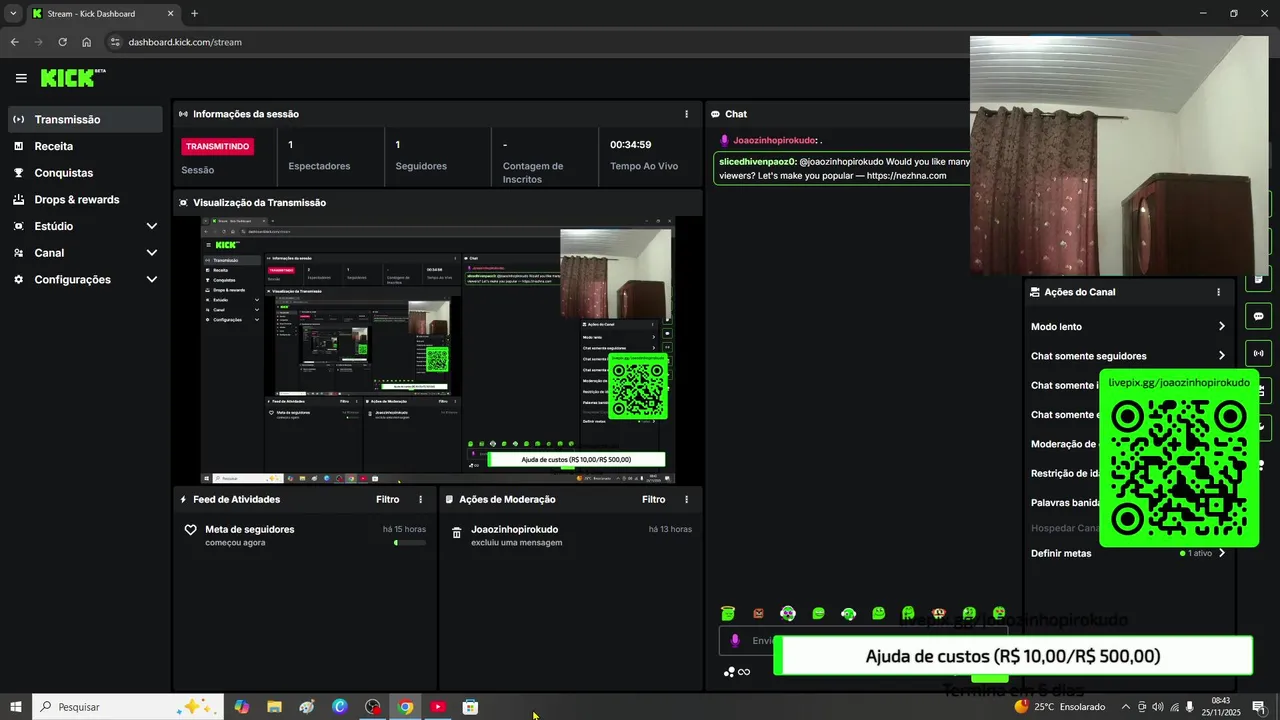Open Chat somente seguidores setting
Screen dimensions: 1280x720
click(1128, 356)
